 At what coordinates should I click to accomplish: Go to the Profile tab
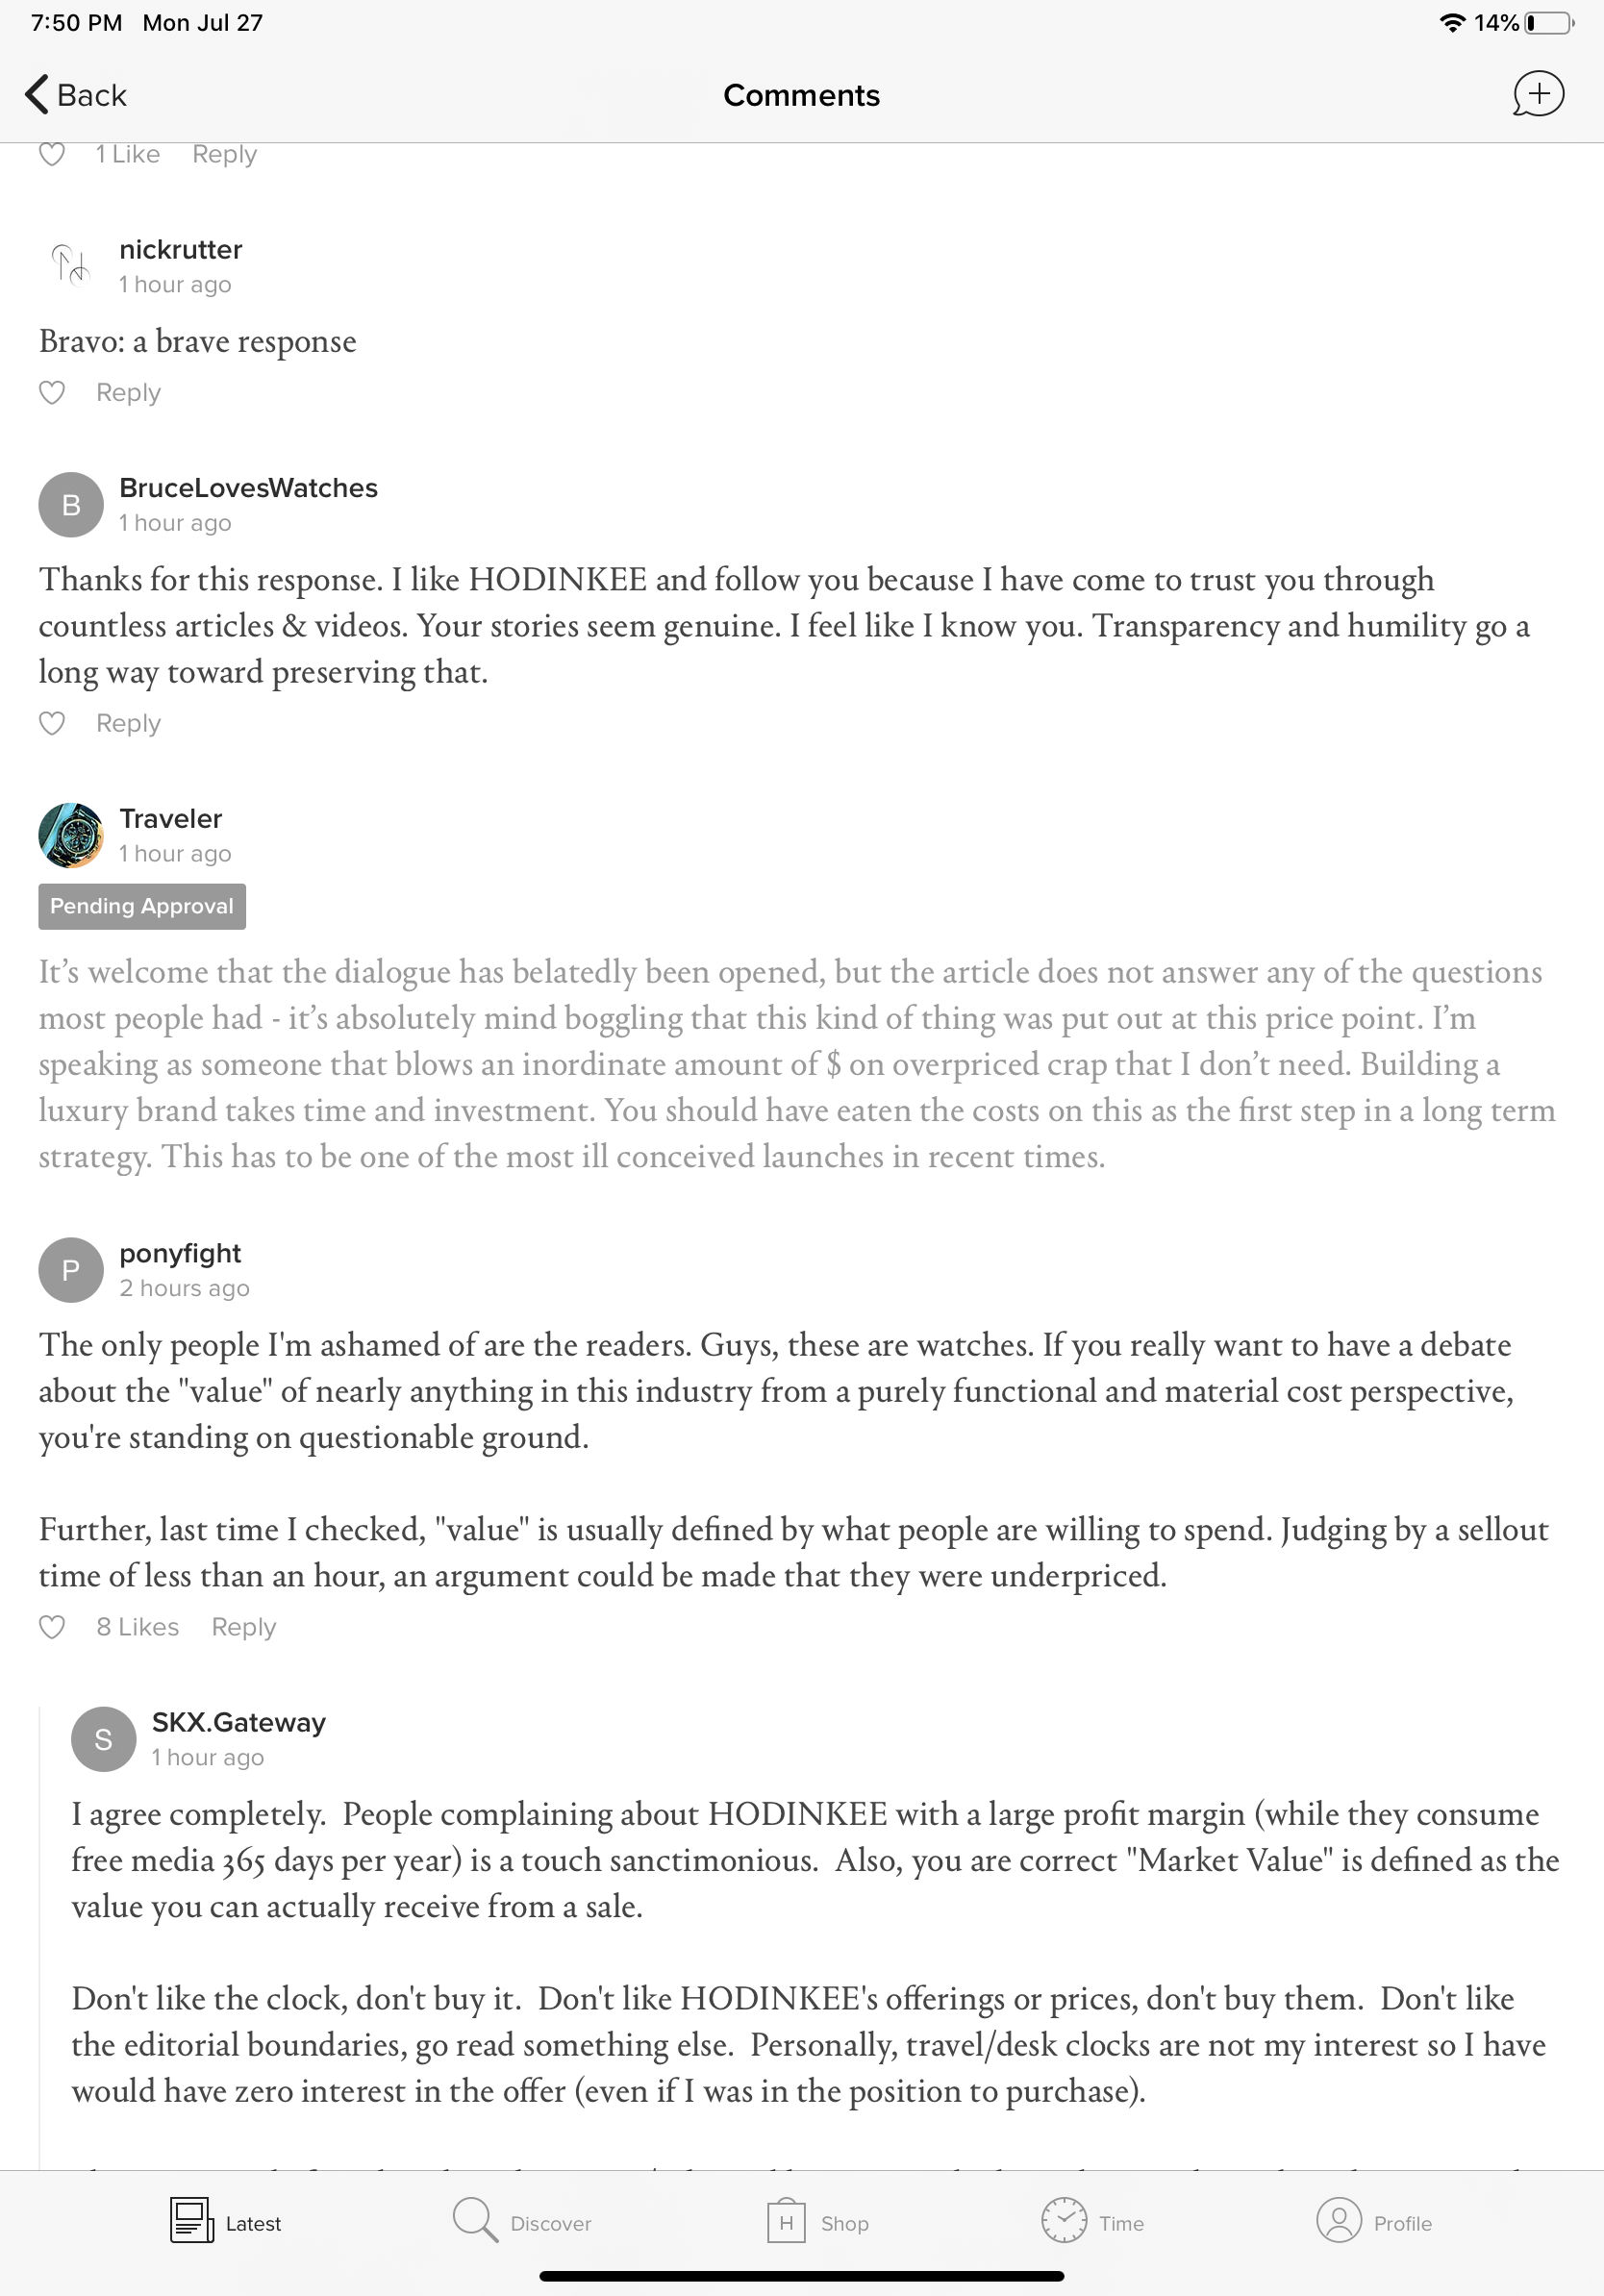pyautogui.click(x=1374, y=2222)
